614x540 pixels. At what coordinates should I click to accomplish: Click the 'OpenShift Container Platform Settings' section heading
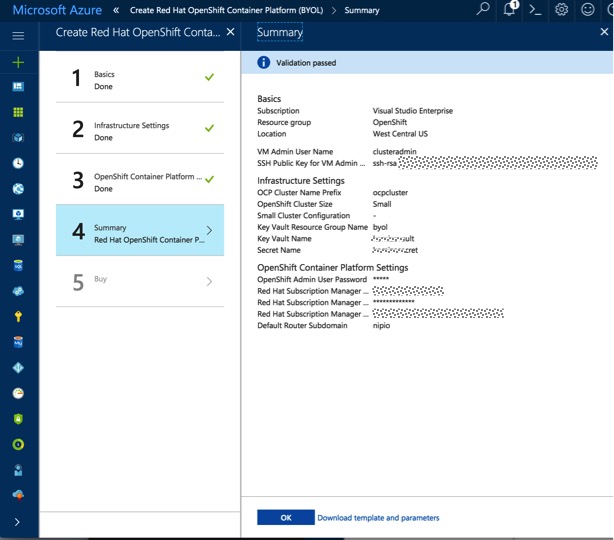[x=332, y=267]
